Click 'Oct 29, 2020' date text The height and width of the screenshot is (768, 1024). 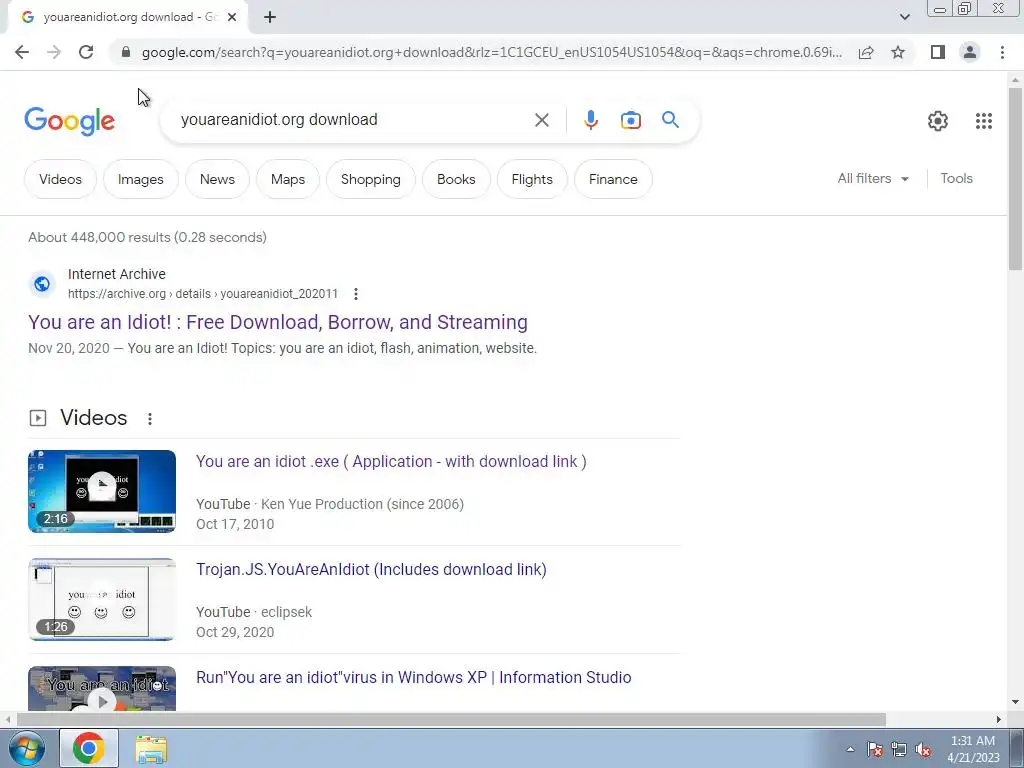[x=235, y=632]
